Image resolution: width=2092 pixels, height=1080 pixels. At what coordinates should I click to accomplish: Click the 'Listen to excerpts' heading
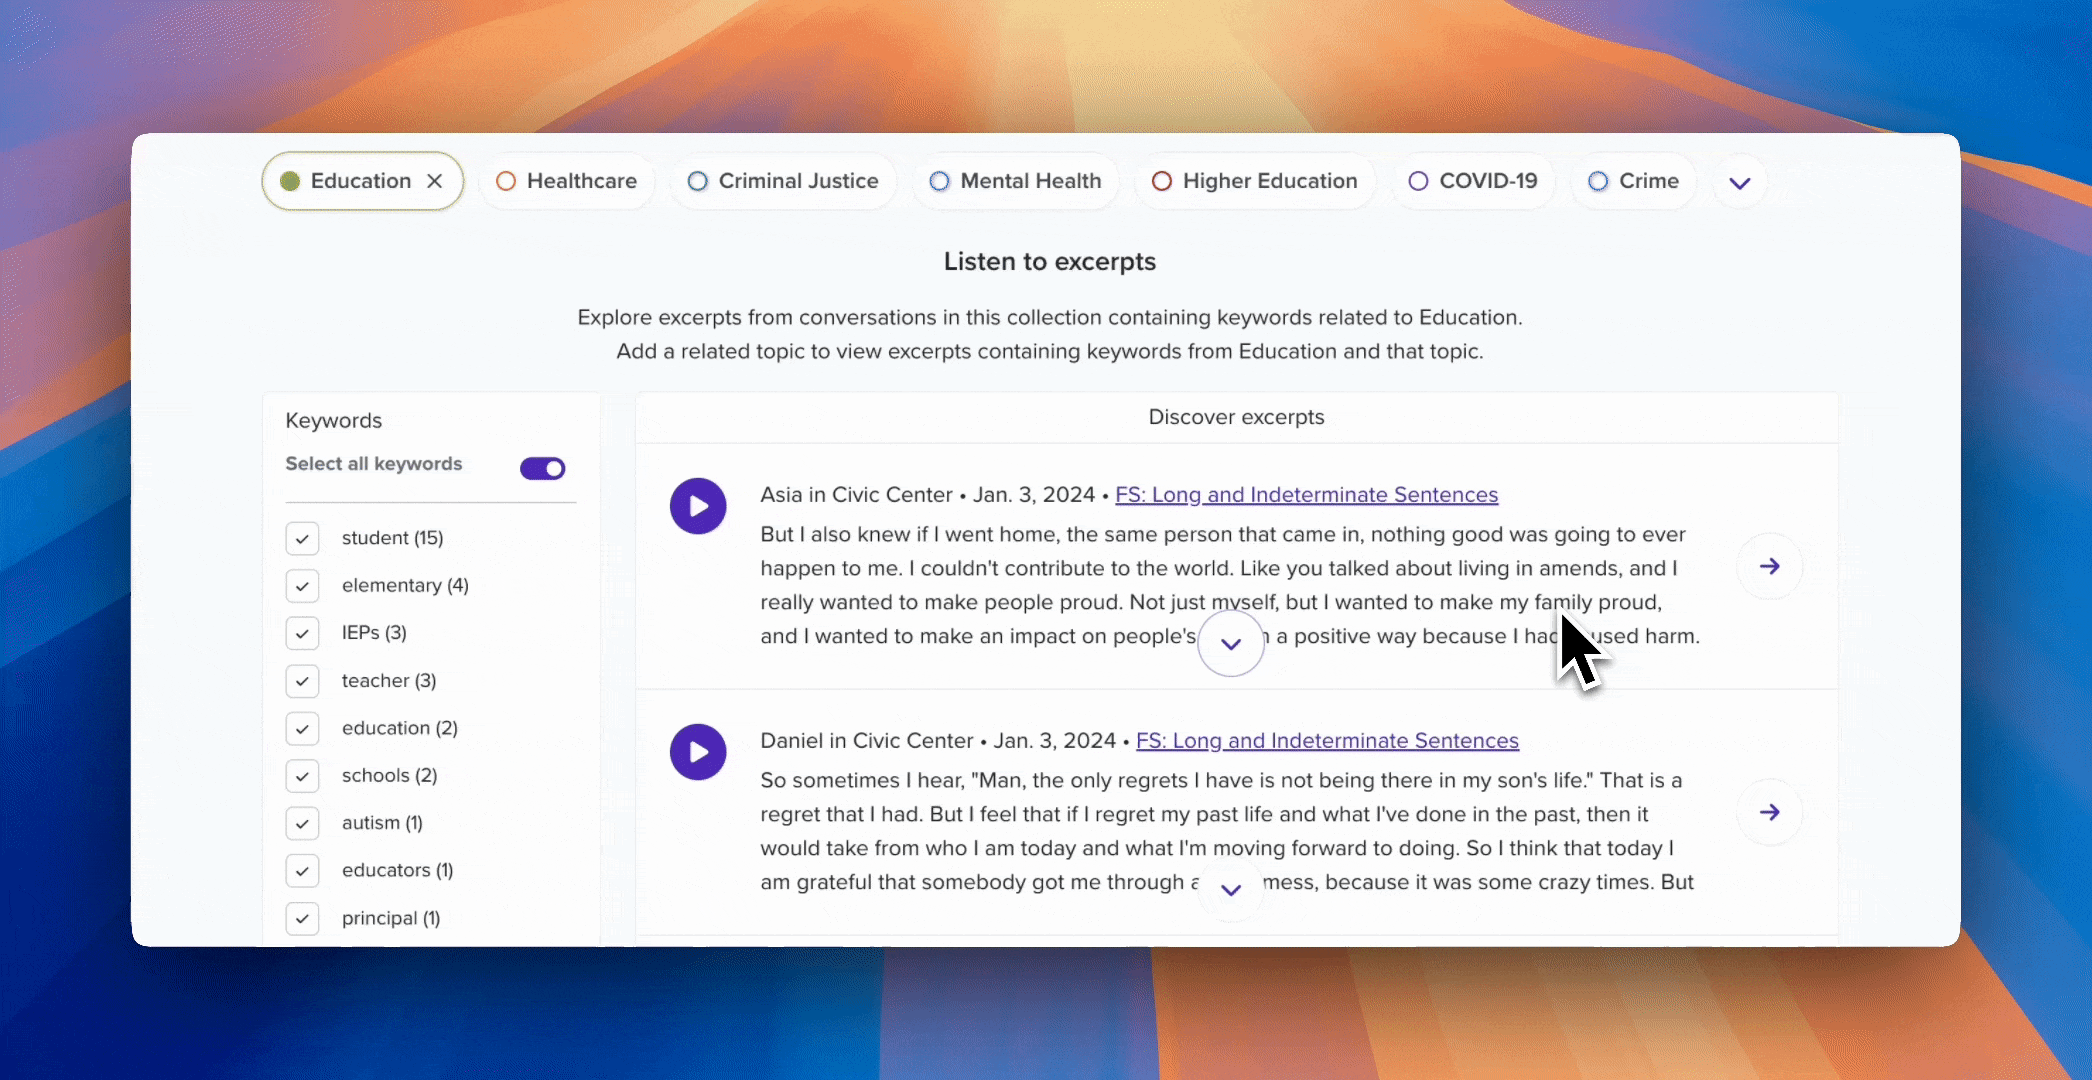click(1050, 262)
